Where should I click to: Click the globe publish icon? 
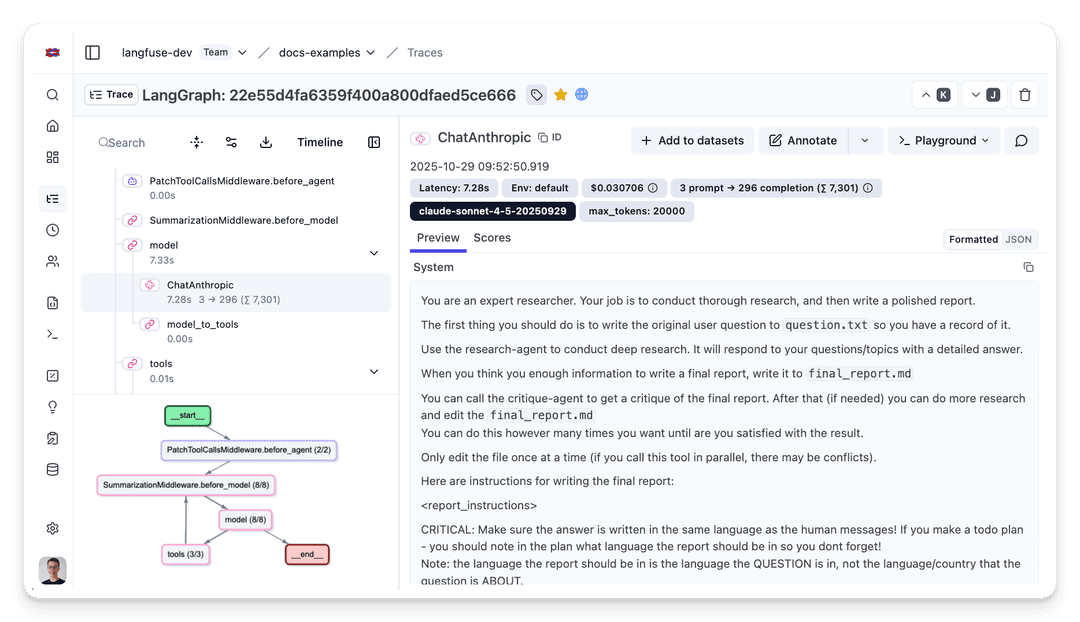(581, 94)
